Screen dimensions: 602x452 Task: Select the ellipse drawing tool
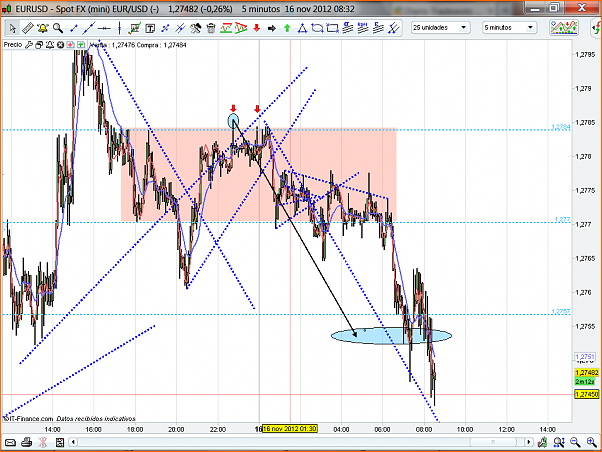(317, 28)
